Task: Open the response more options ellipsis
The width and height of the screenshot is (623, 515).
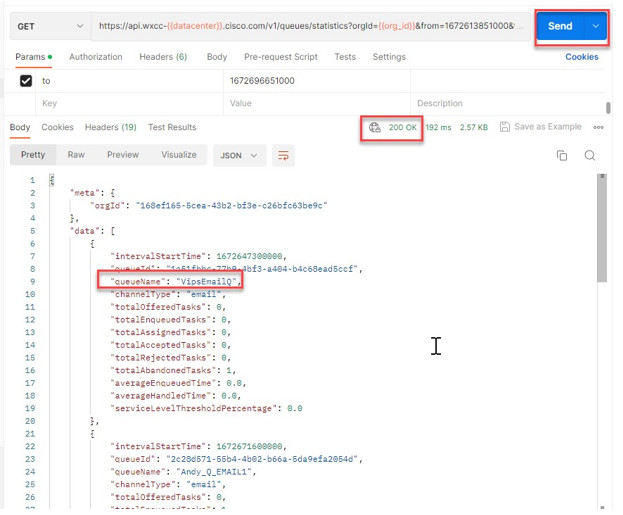Action: (598, 128)
